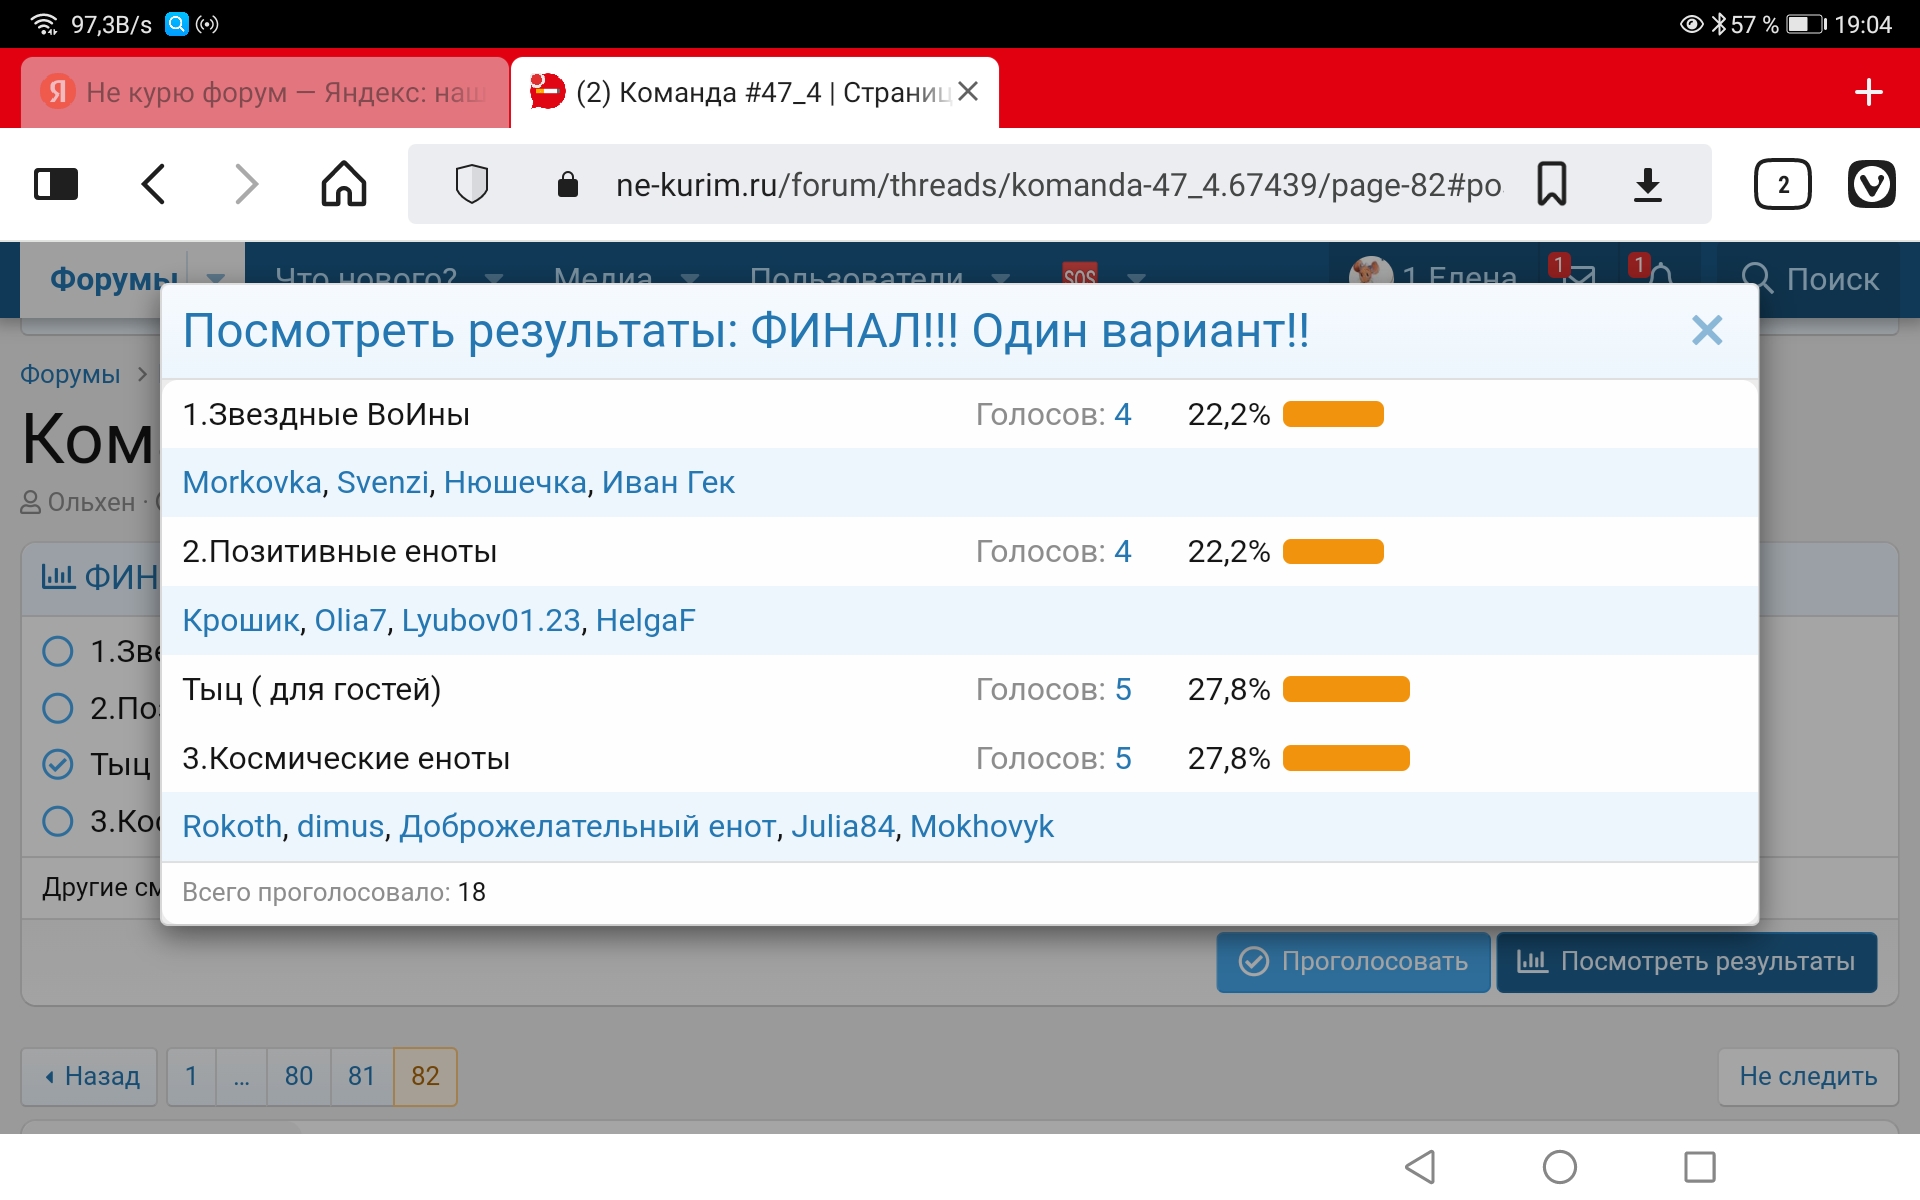Screen dimensions: 1920x1200
Task: Click the browser home icon
Action: tap(343, 184)
